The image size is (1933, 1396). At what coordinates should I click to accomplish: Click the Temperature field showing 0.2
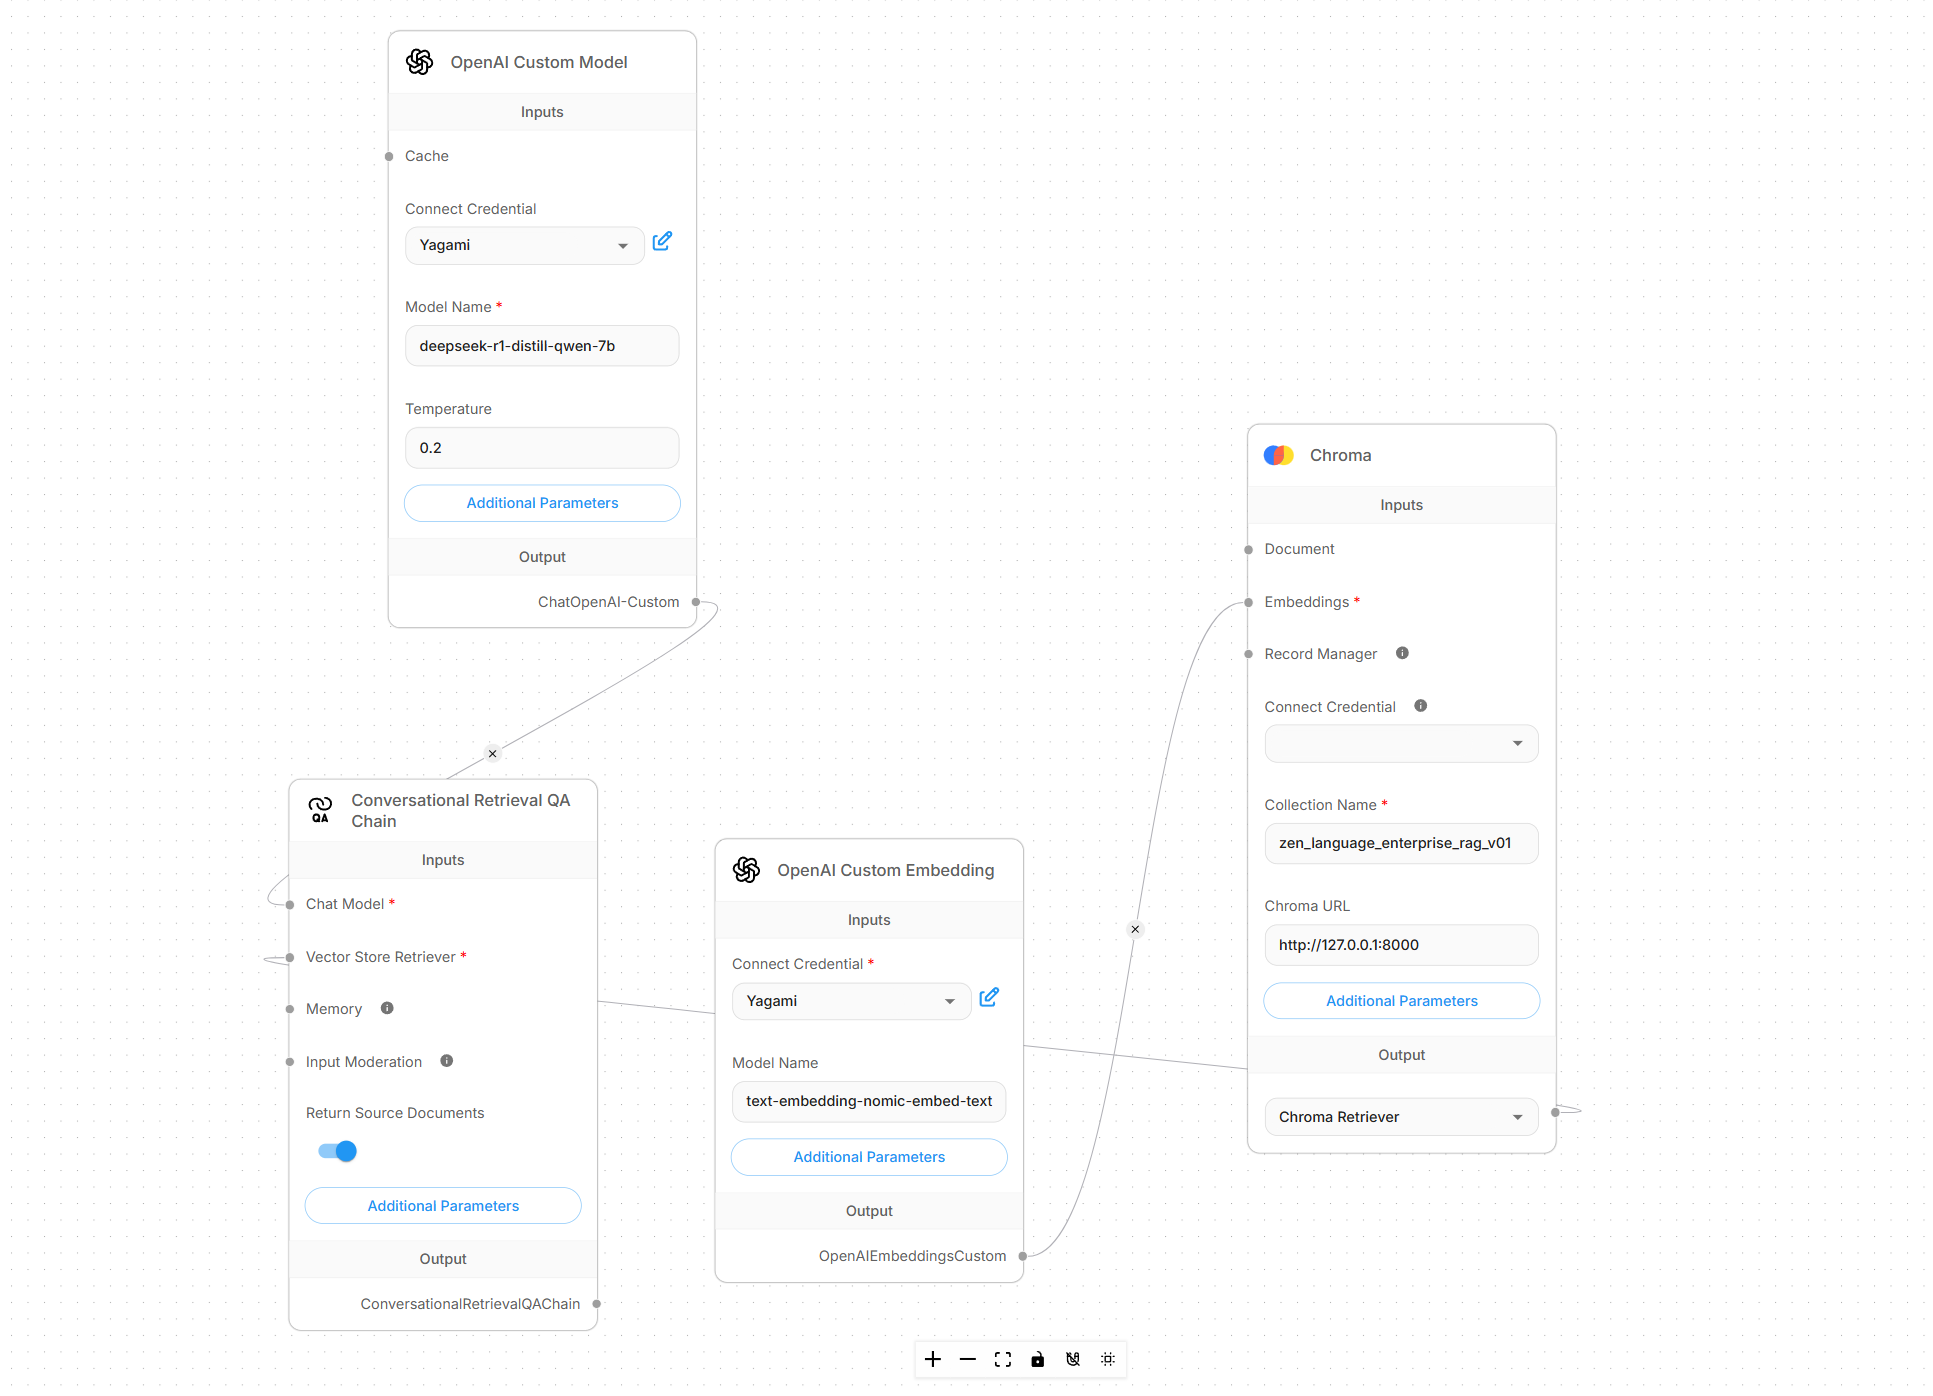[x=542, y=448]
